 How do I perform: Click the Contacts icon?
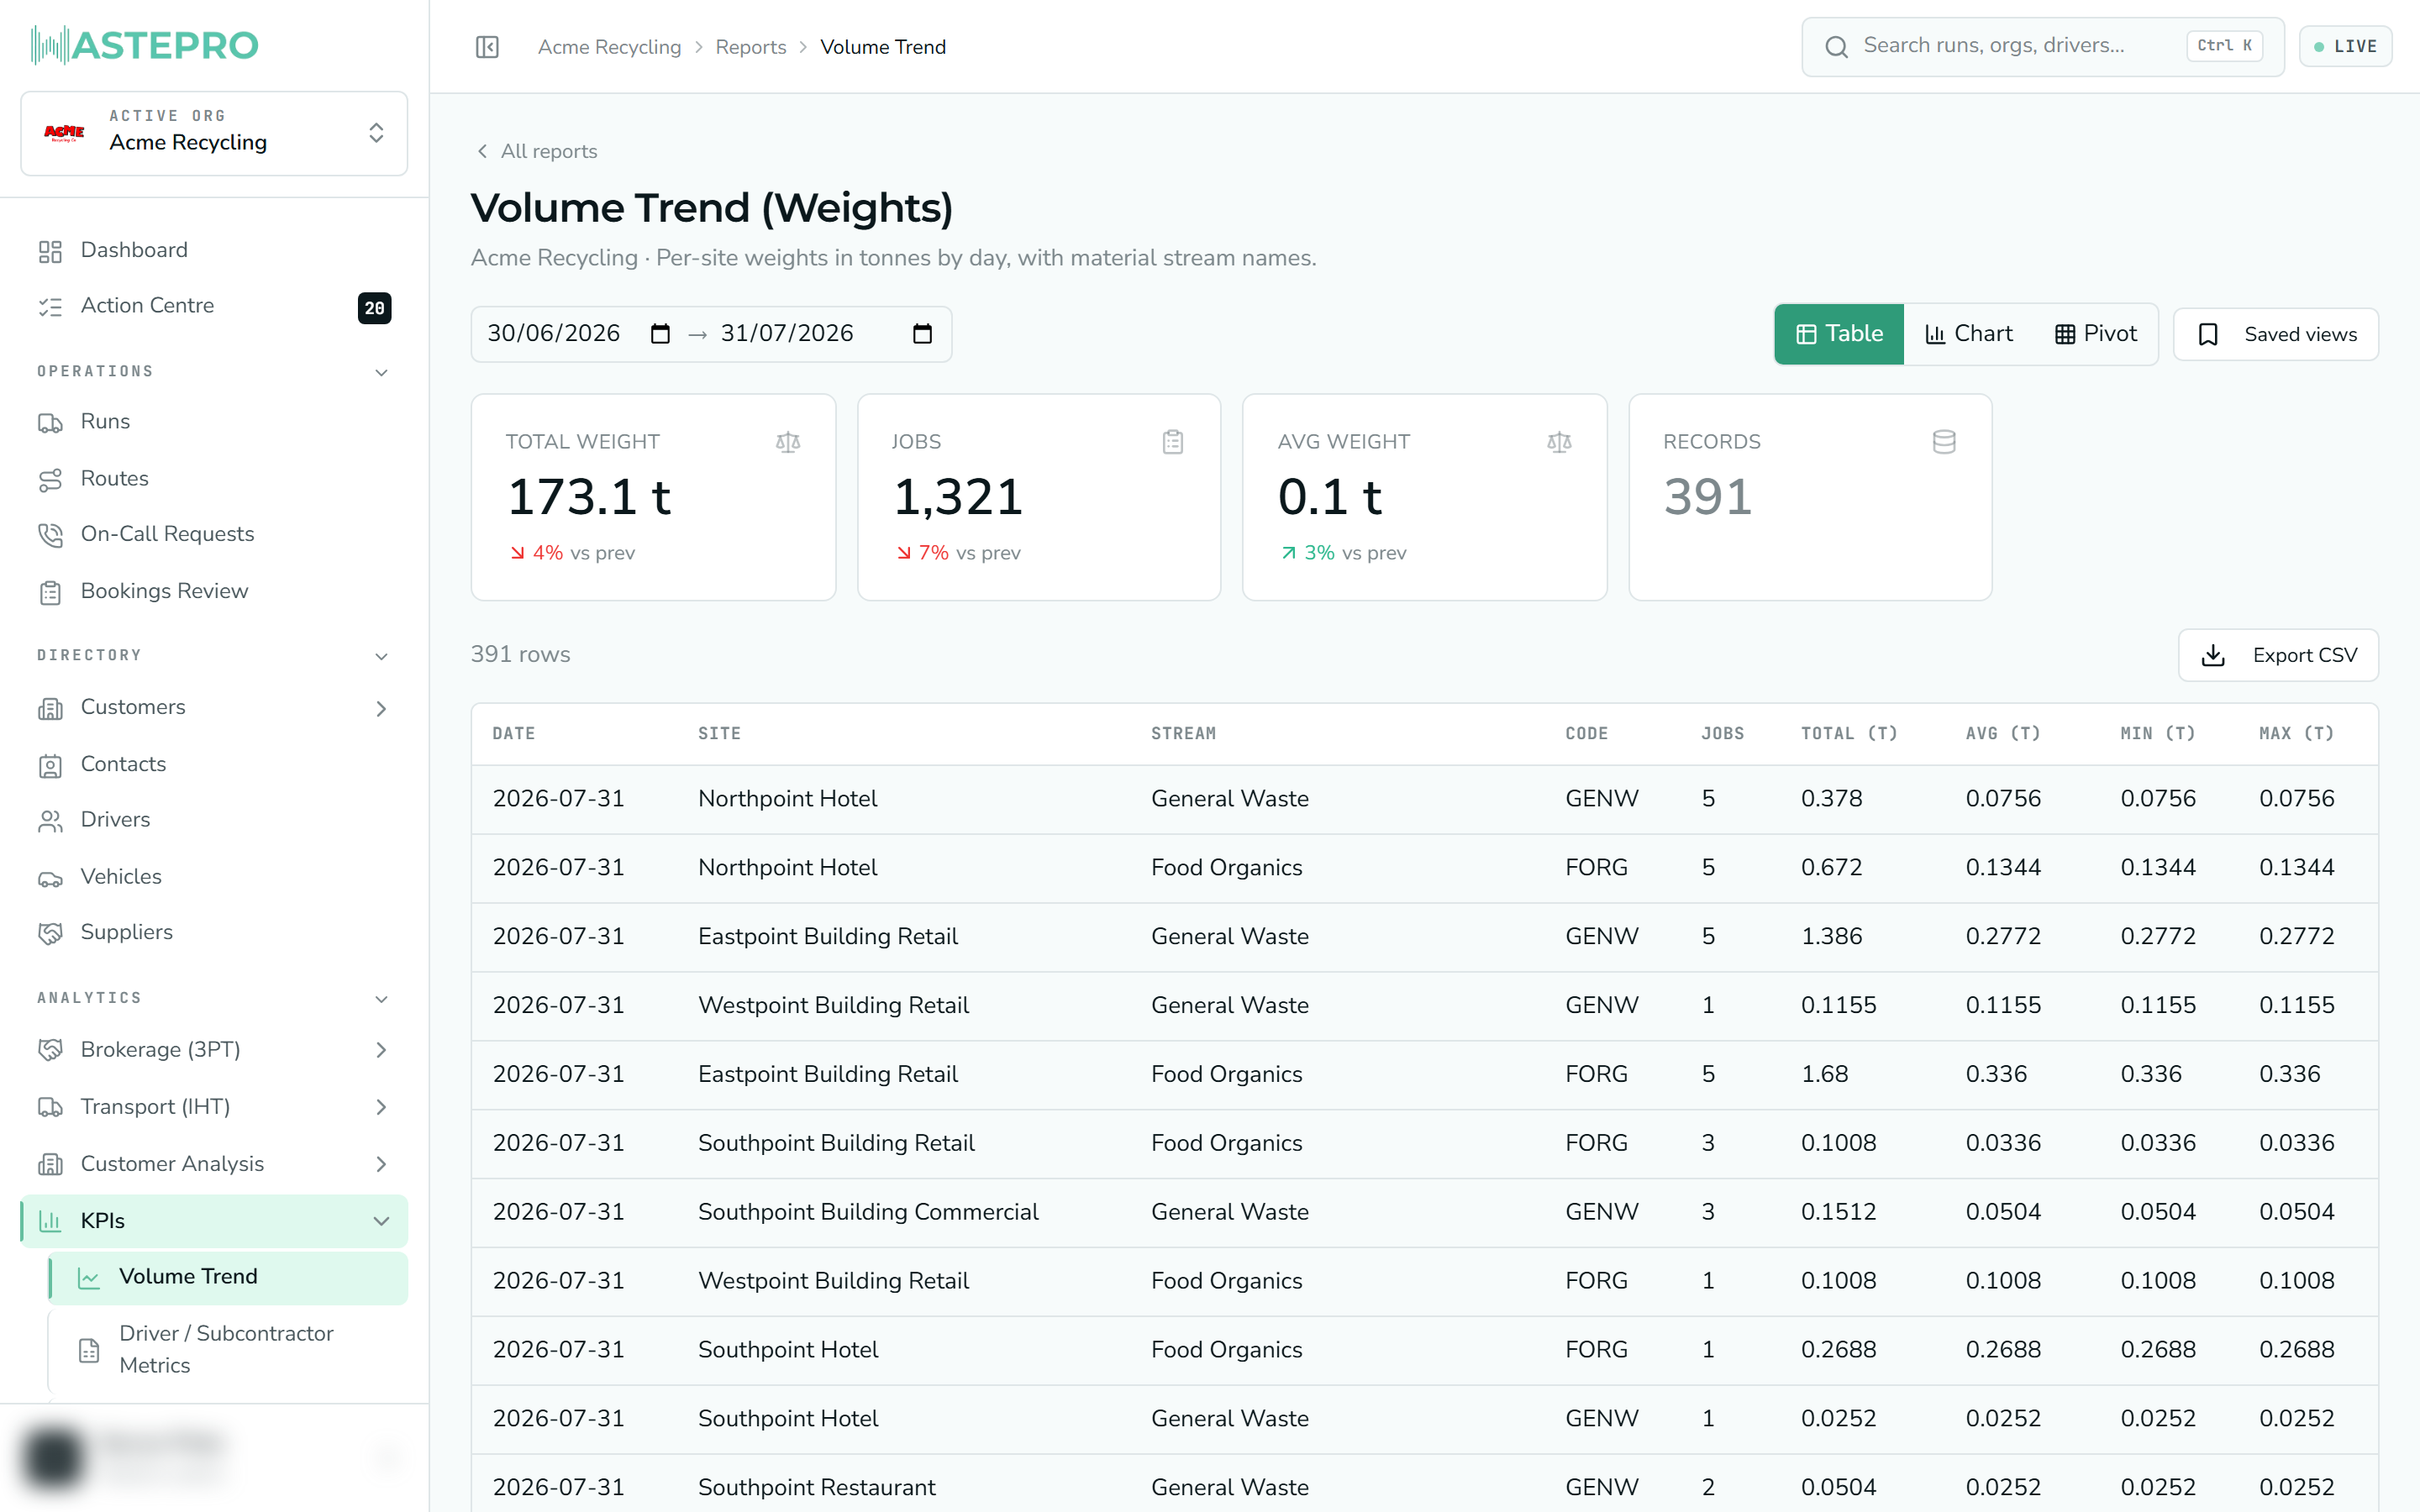[x=50, y=765]
